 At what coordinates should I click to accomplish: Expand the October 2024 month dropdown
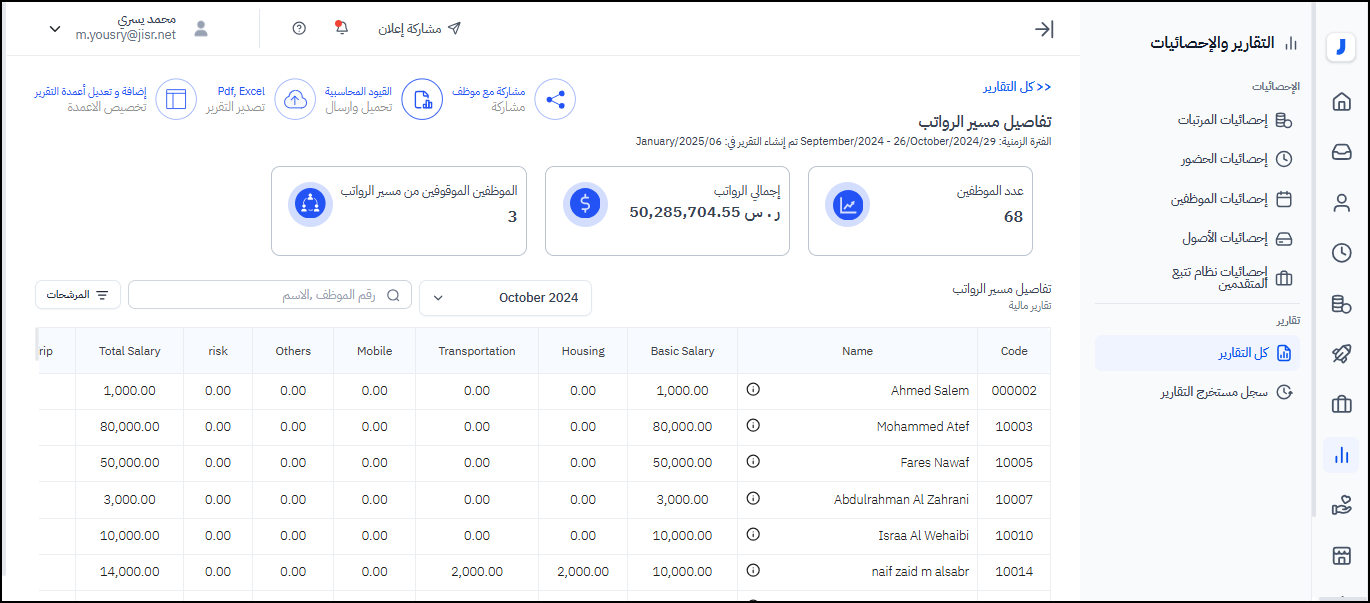(x=506, y=297)
